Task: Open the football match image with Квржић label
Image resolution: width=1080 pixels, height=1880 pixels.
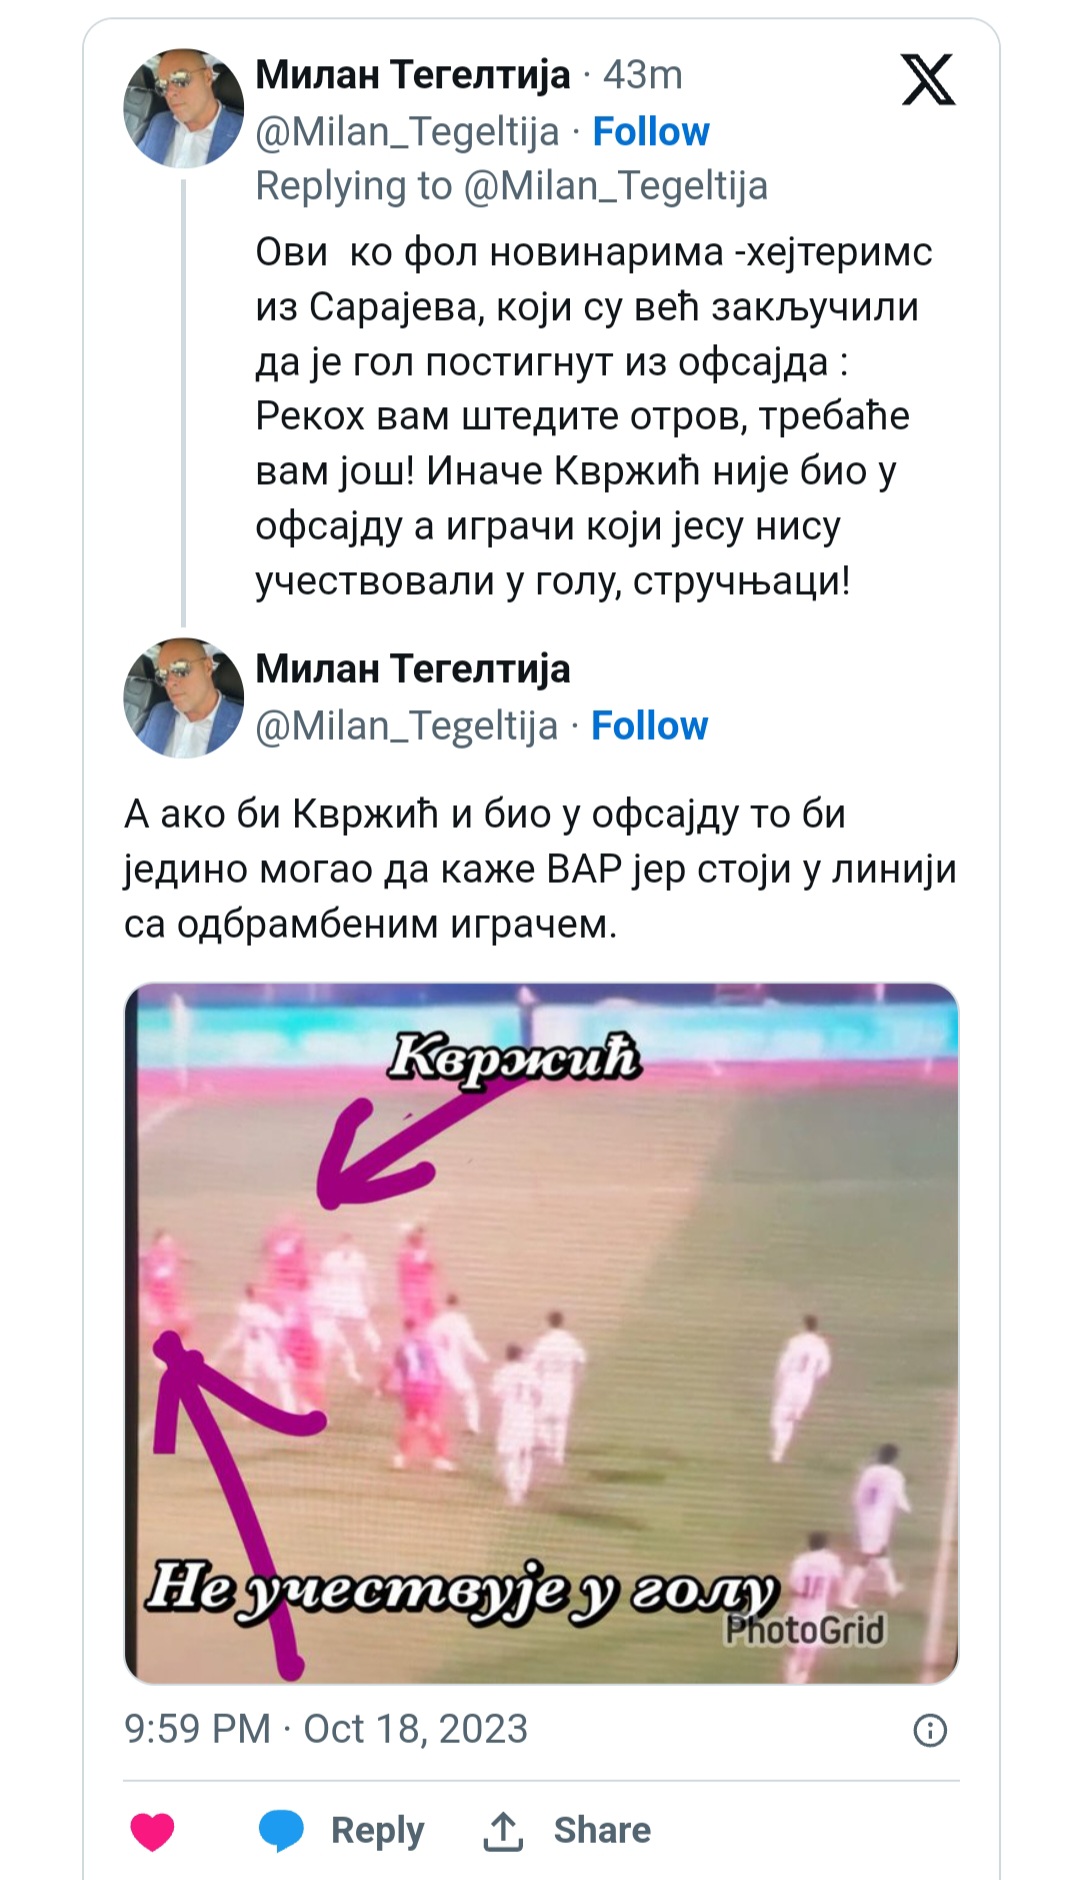Action: pos(541,1333)
